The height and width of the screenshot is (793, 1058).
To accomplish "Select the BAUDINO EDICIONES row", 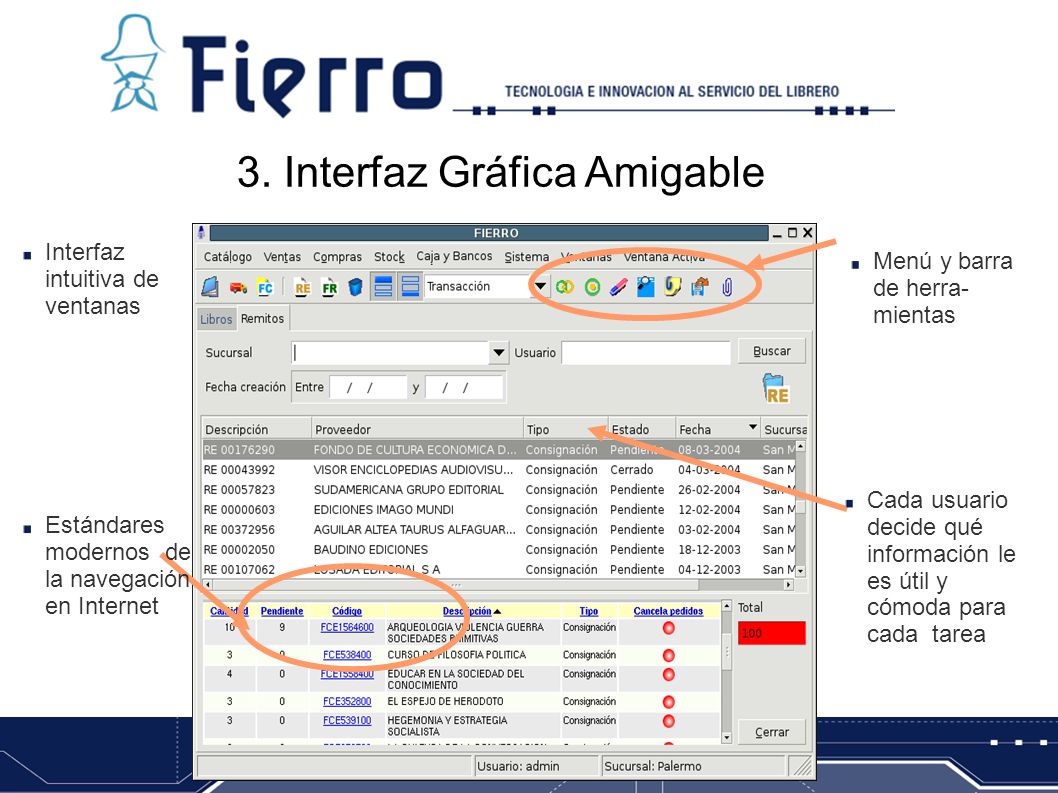I will coord(499,549).
